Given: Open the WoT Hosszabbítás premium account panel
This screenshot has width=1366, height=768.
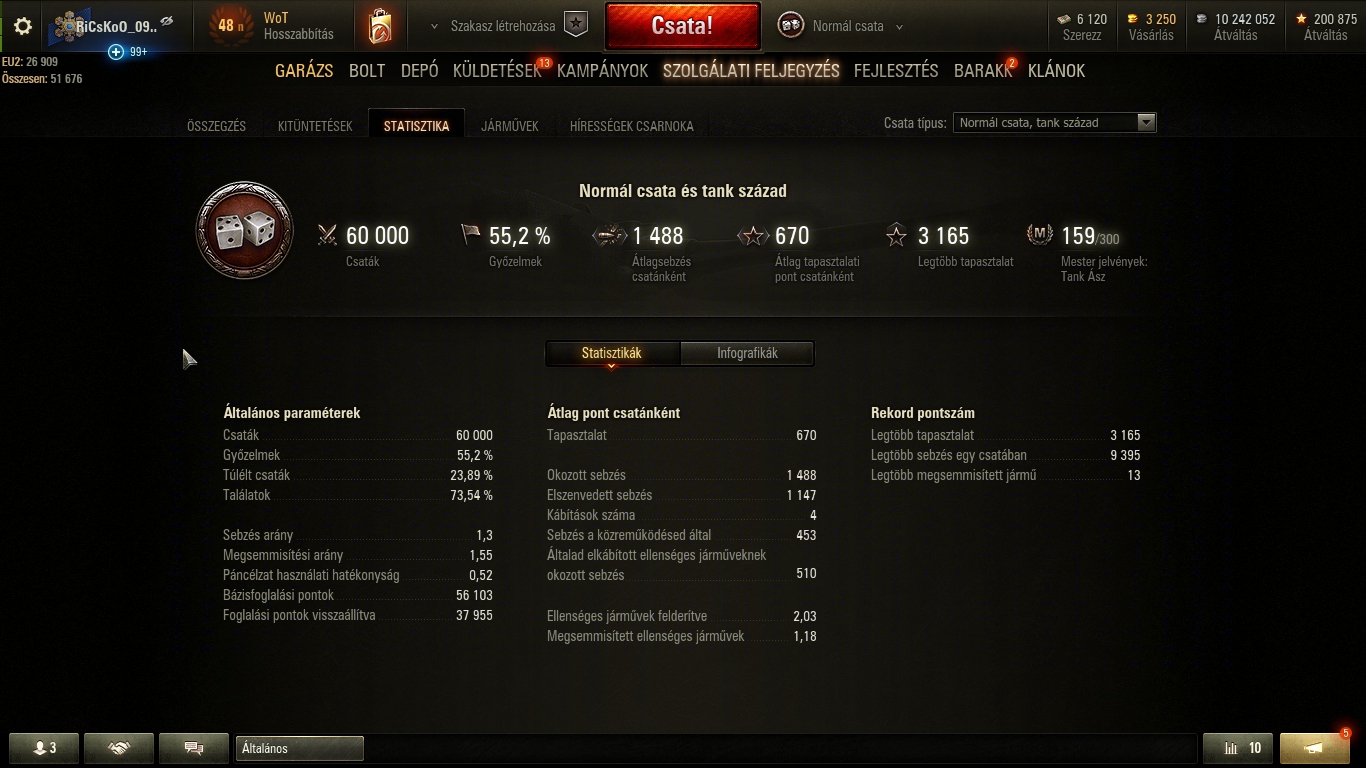Looking at the screenshot, I should point(272,26).
